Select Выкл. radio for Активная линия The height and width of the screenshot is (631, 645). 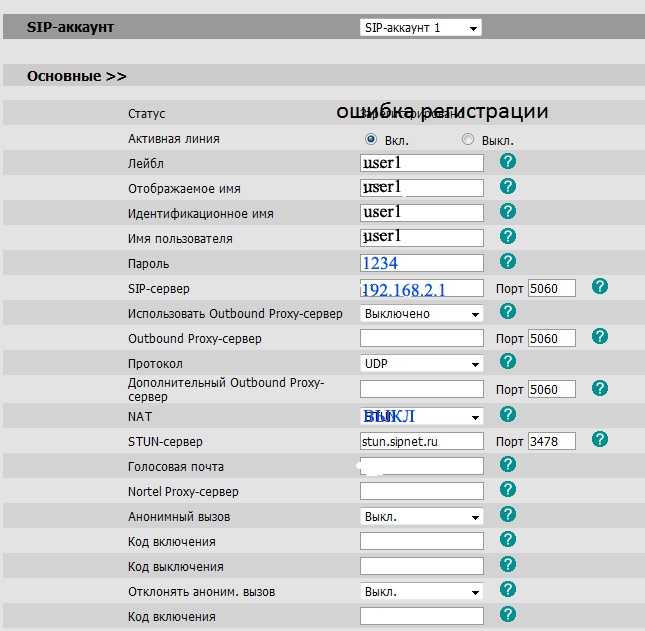[x=468, y=139]
